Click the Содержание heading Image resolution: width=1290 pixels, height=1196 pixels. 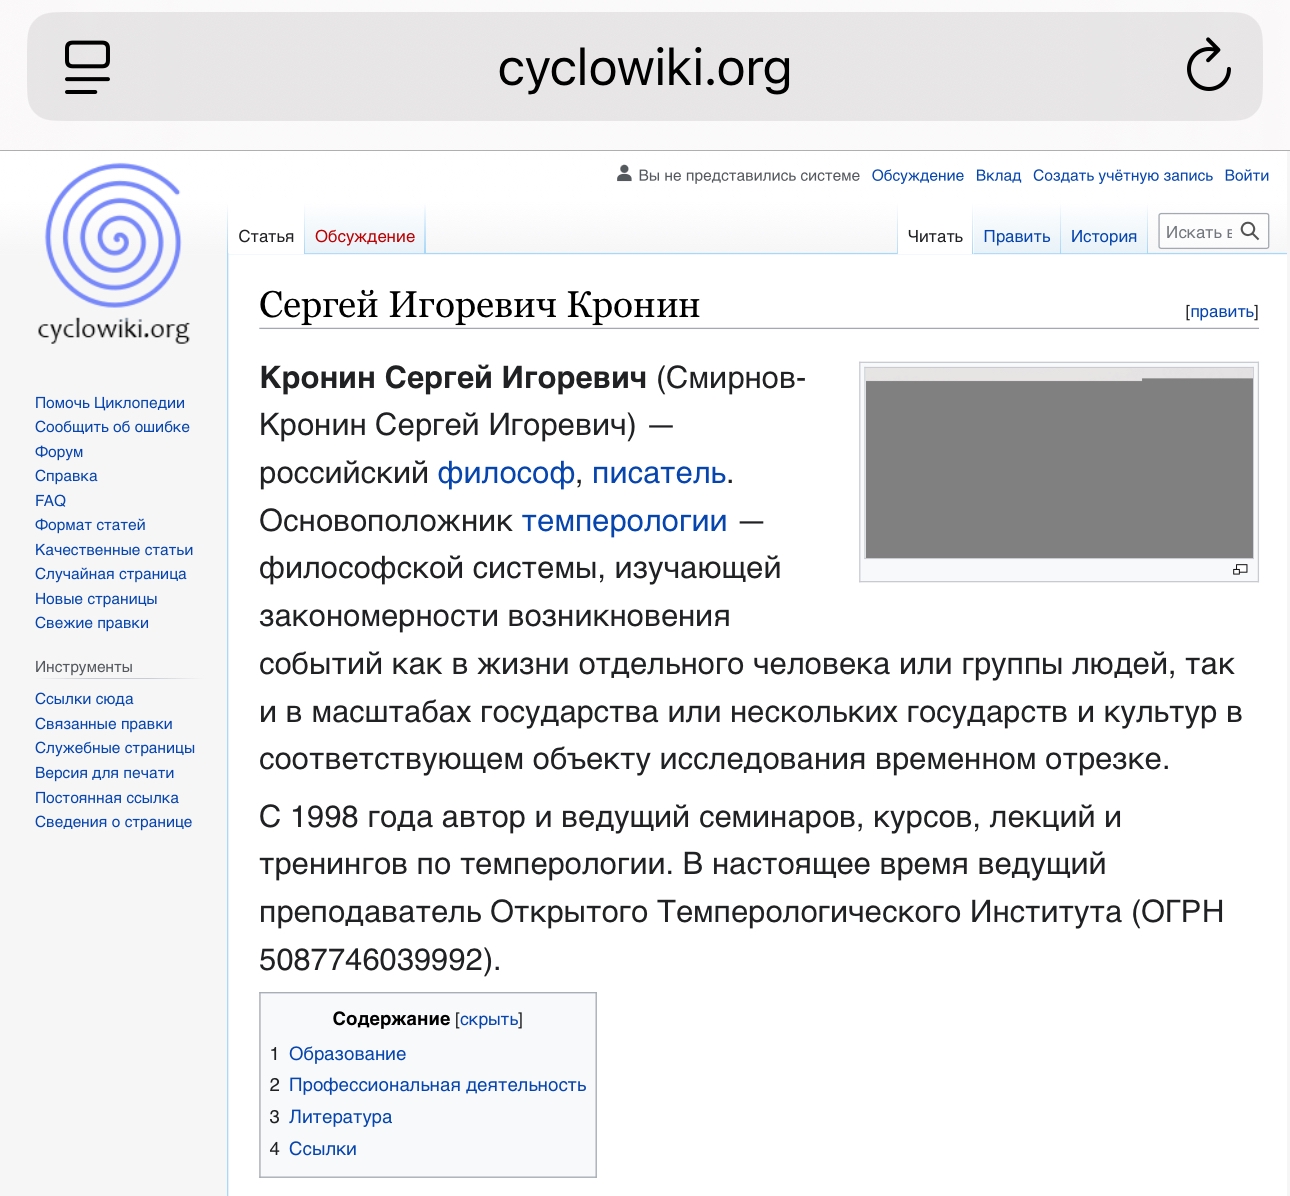tap(391, 1019)
